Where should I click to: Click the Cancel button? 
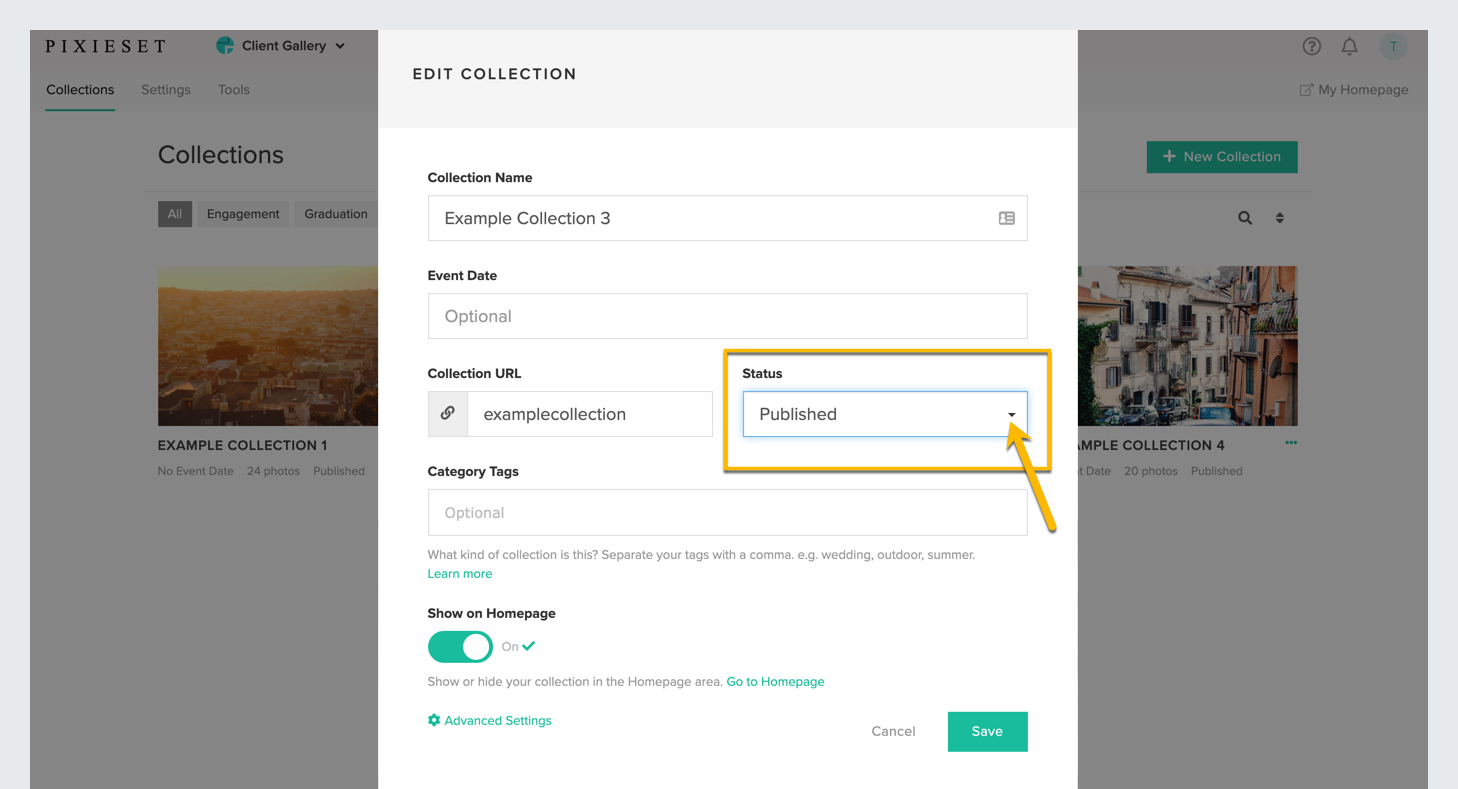coord(893,731)
